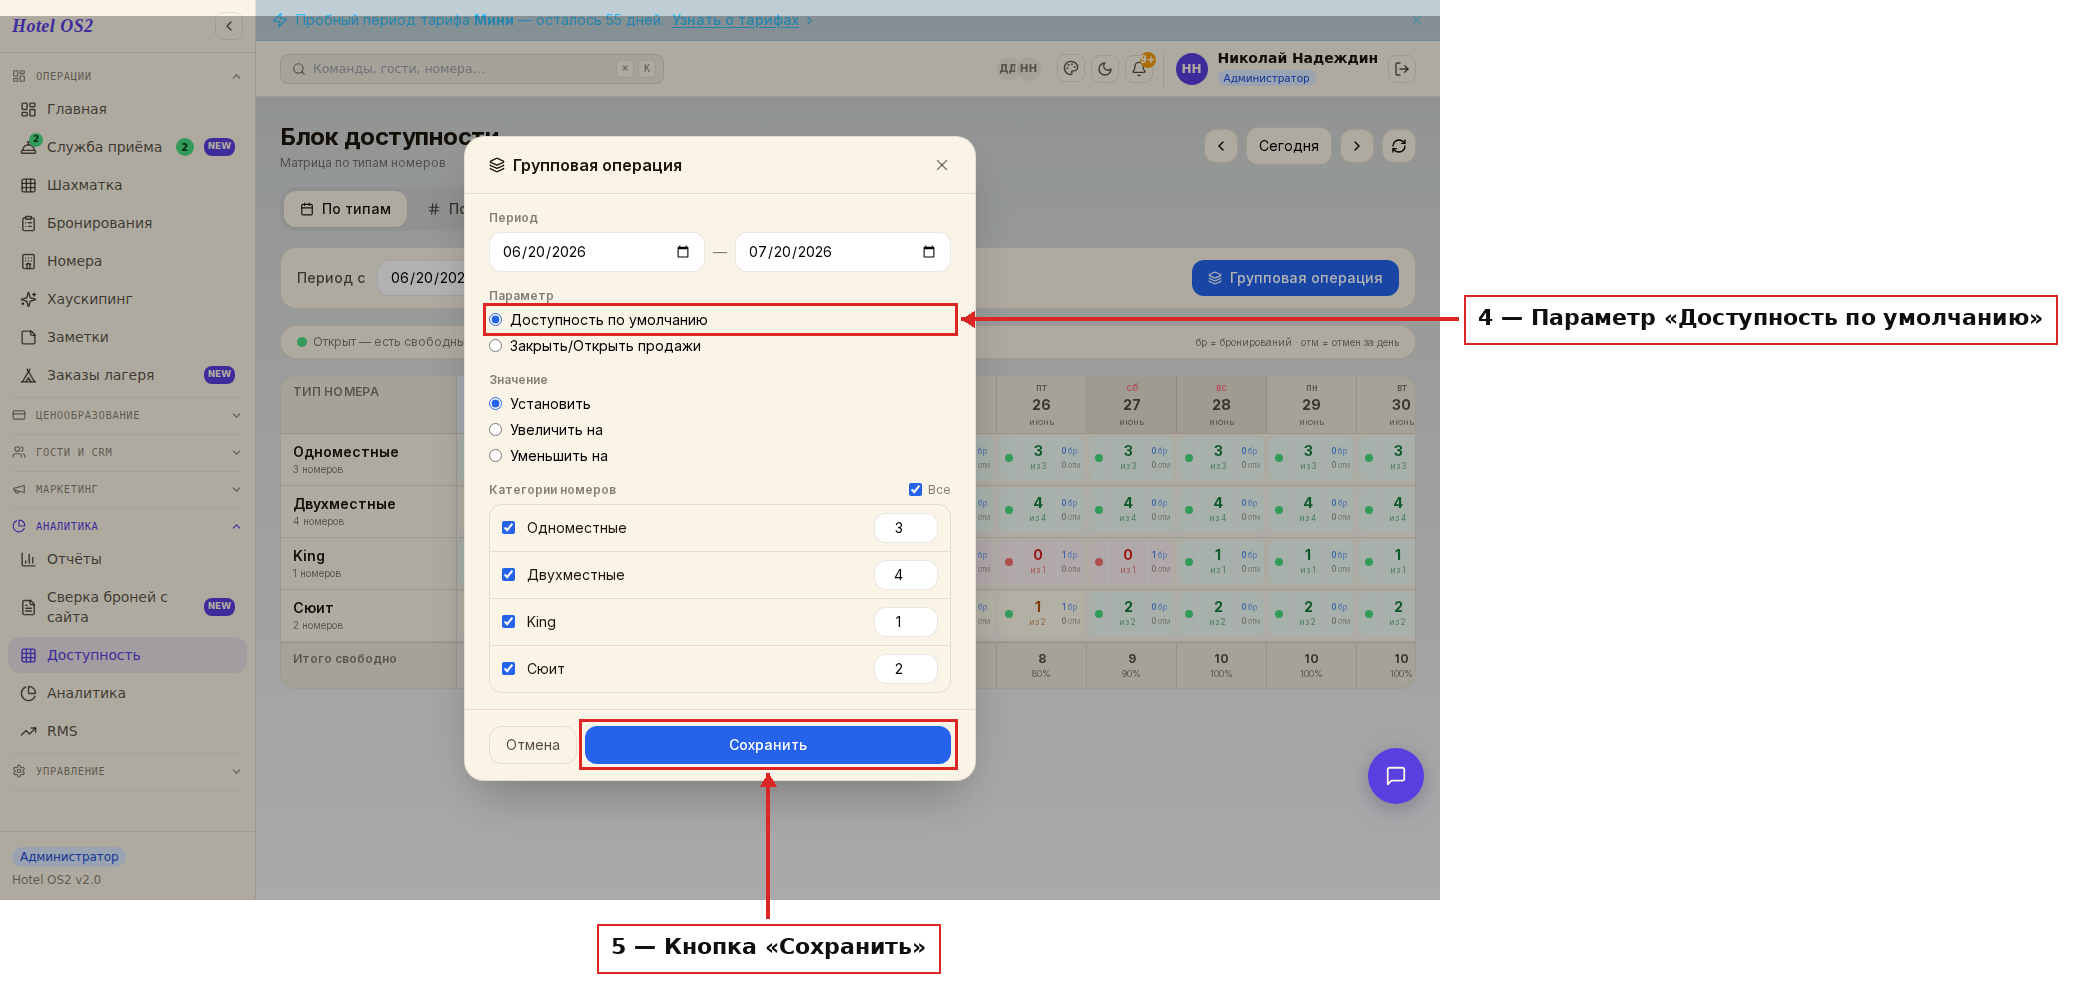Screen dimensions: 2081x997
Task: Toggle dark mode with the moon icon
Action: pos(1105,69)
